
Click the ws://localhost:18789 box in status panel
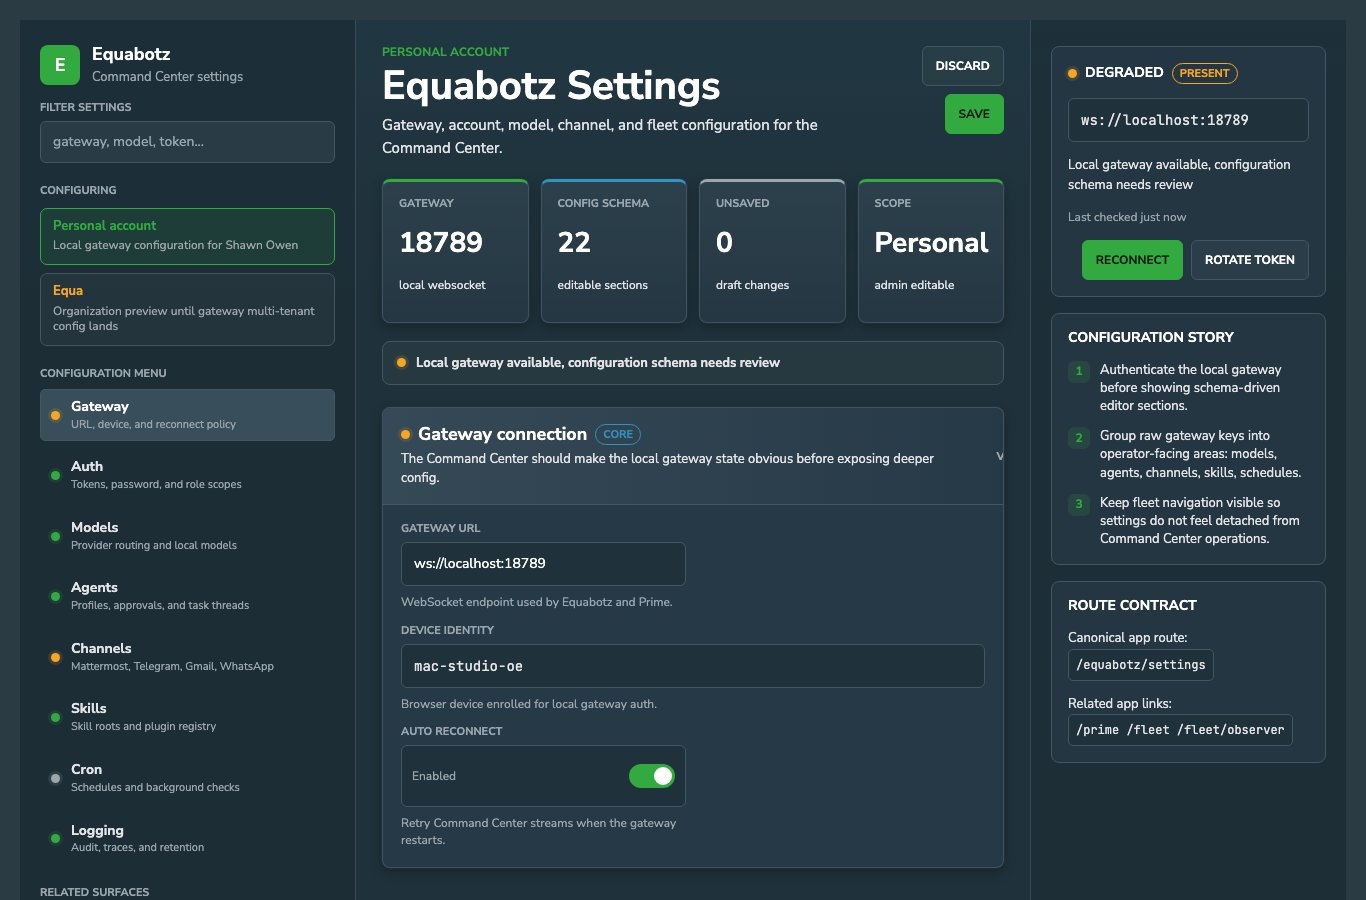pos(1188,120)
